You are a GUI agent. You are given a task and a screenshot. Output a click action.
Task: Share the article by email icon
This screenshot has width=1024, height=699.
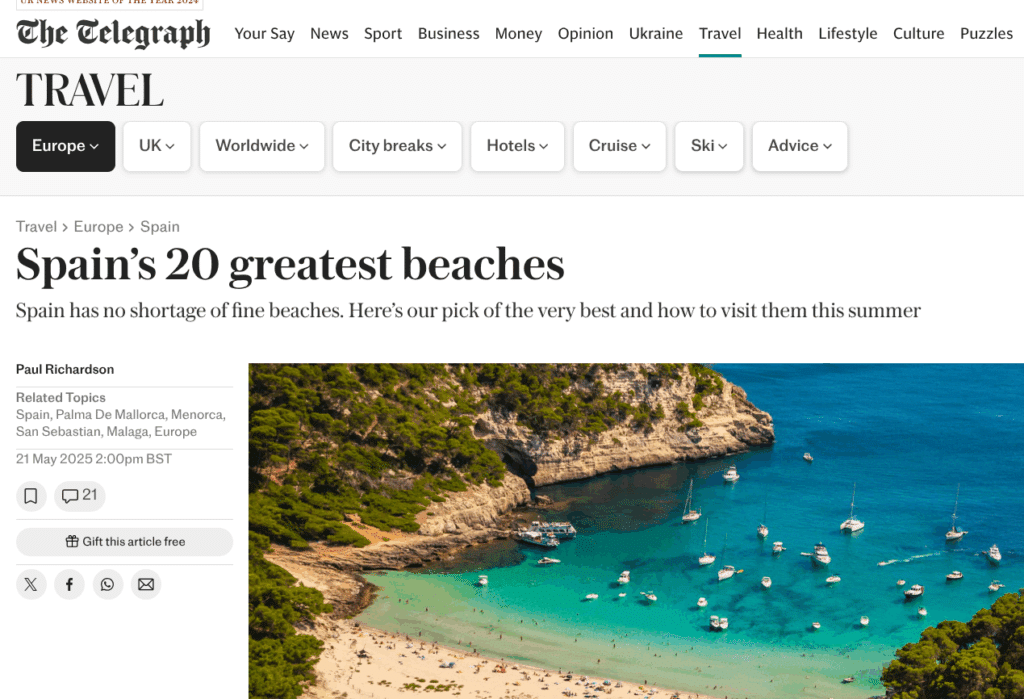[146, 584]
